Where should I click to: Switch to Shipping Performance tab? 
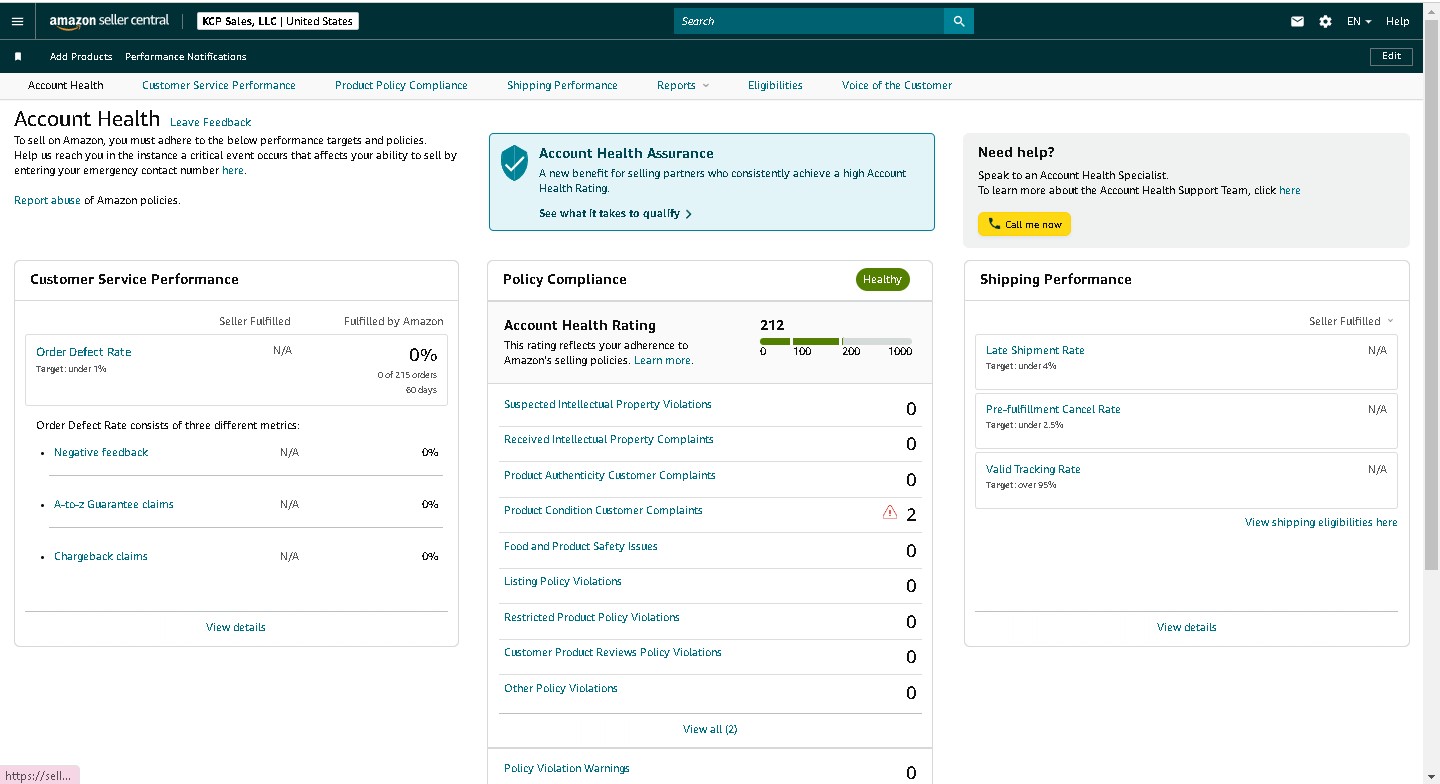[x=562, y=86]
